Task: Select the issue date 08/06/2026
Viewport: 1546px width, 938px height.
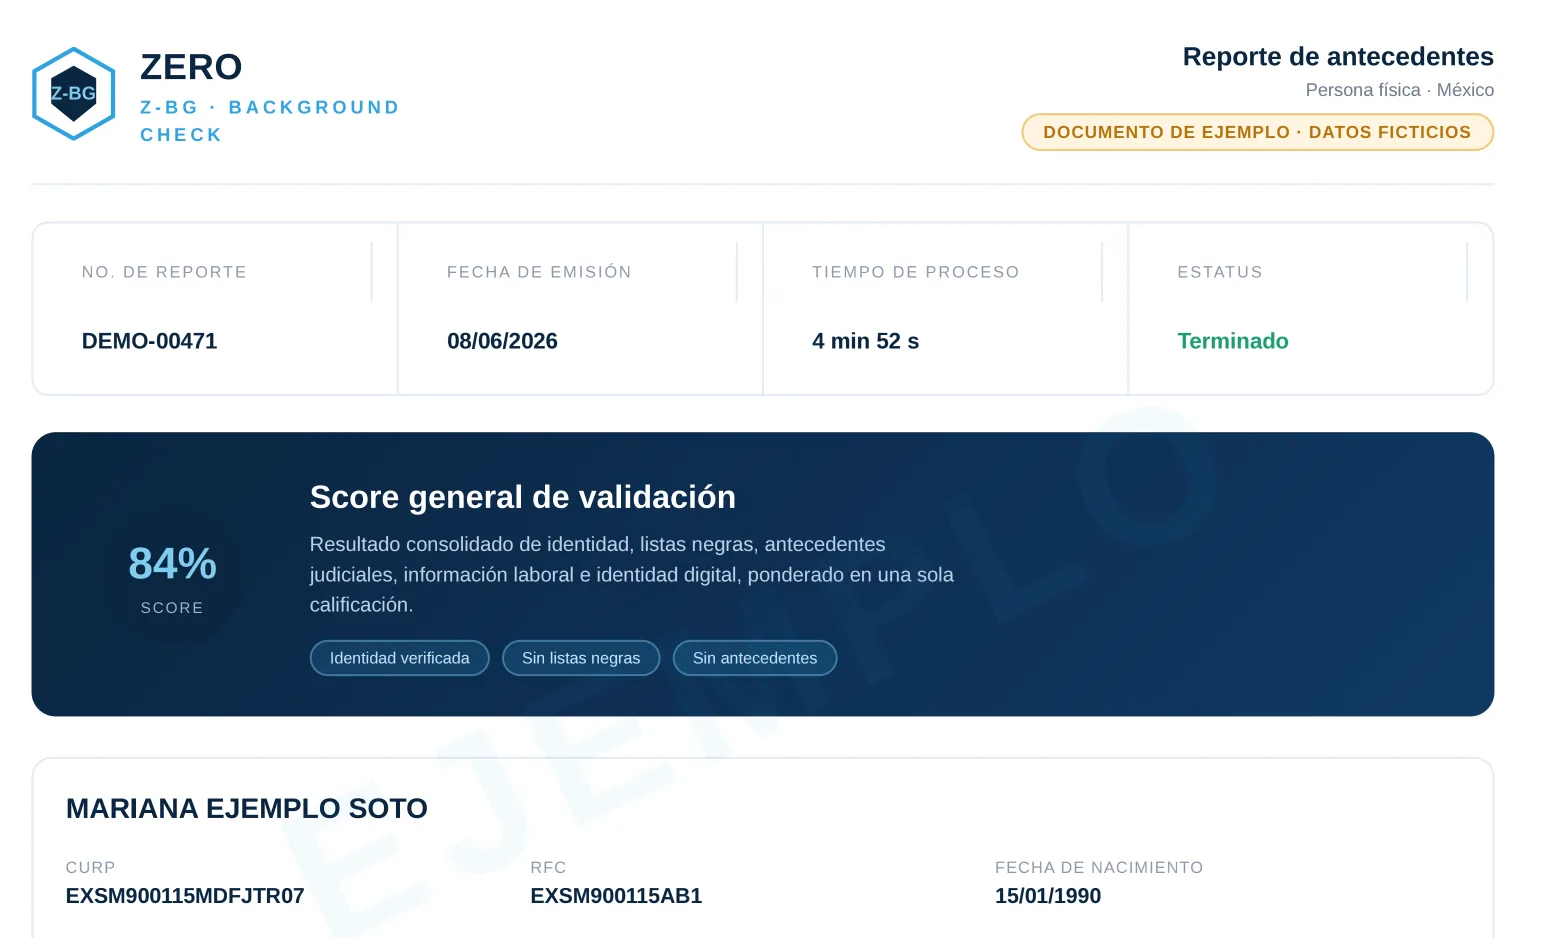Action: point(502,341)
